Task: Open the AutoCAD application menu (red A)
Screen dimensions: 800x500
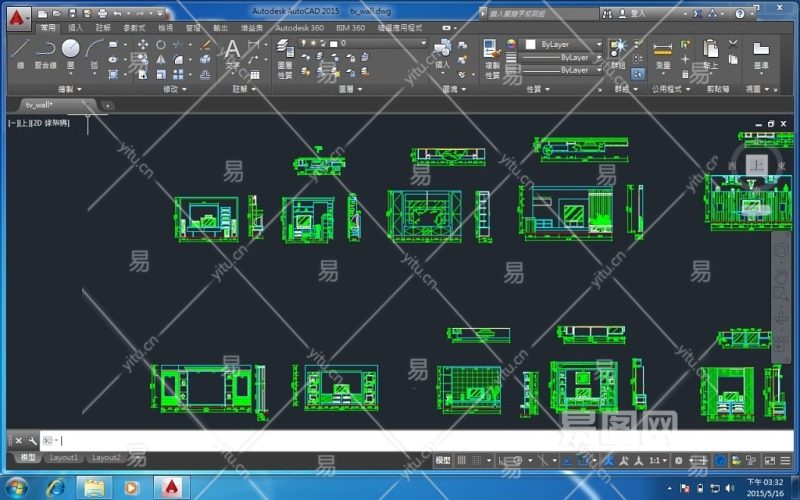Action: (18, 18)
